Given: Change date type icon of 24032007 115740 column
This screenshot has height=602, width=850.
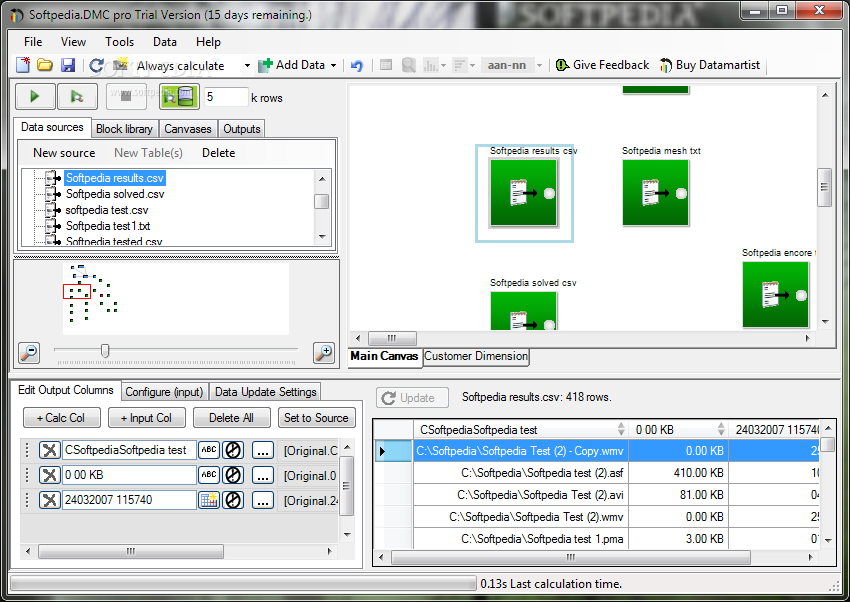Looking at the screenshot, I should (209, 500).
